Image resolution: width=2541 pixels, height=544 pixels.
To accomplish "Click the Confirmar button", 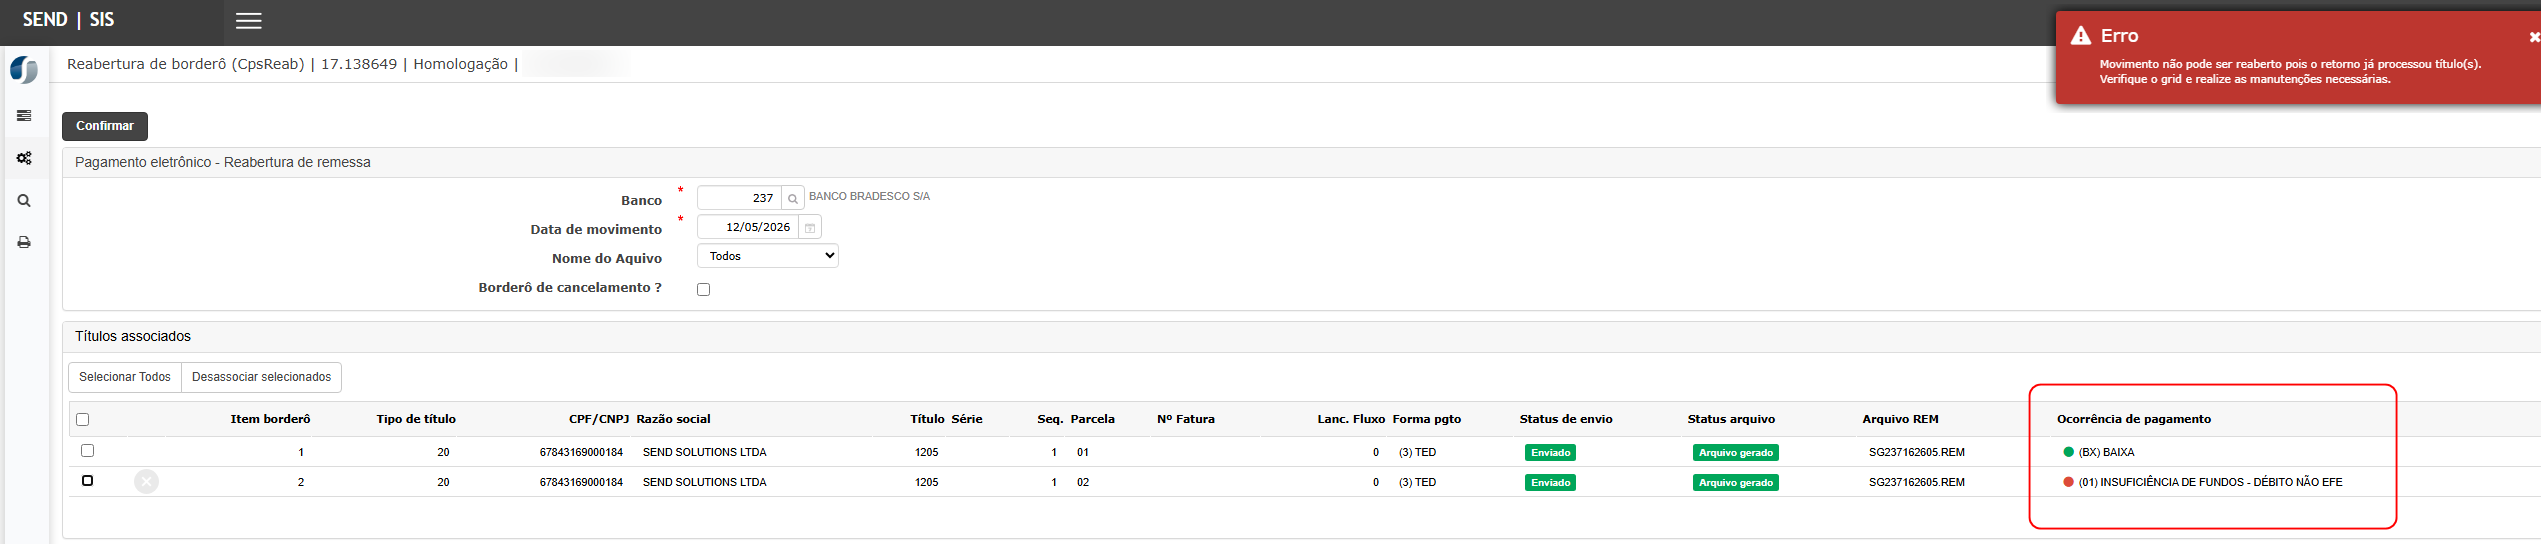I will click(105, 126).
